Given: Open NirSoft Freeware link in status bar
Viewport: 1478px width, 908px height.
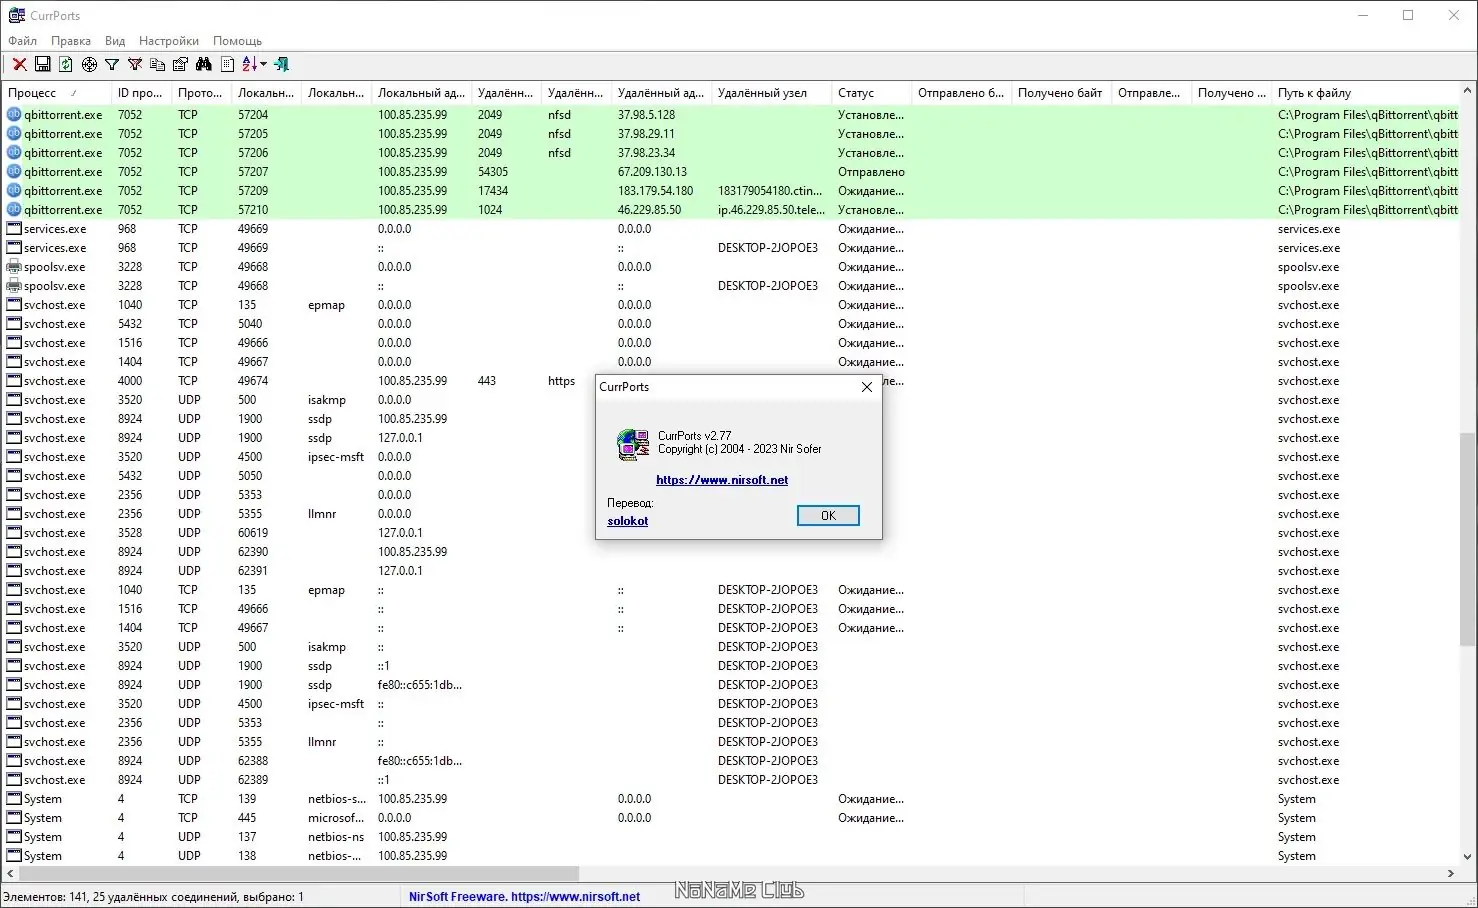Looking at the screenshot, I should (x=524, y=897).
